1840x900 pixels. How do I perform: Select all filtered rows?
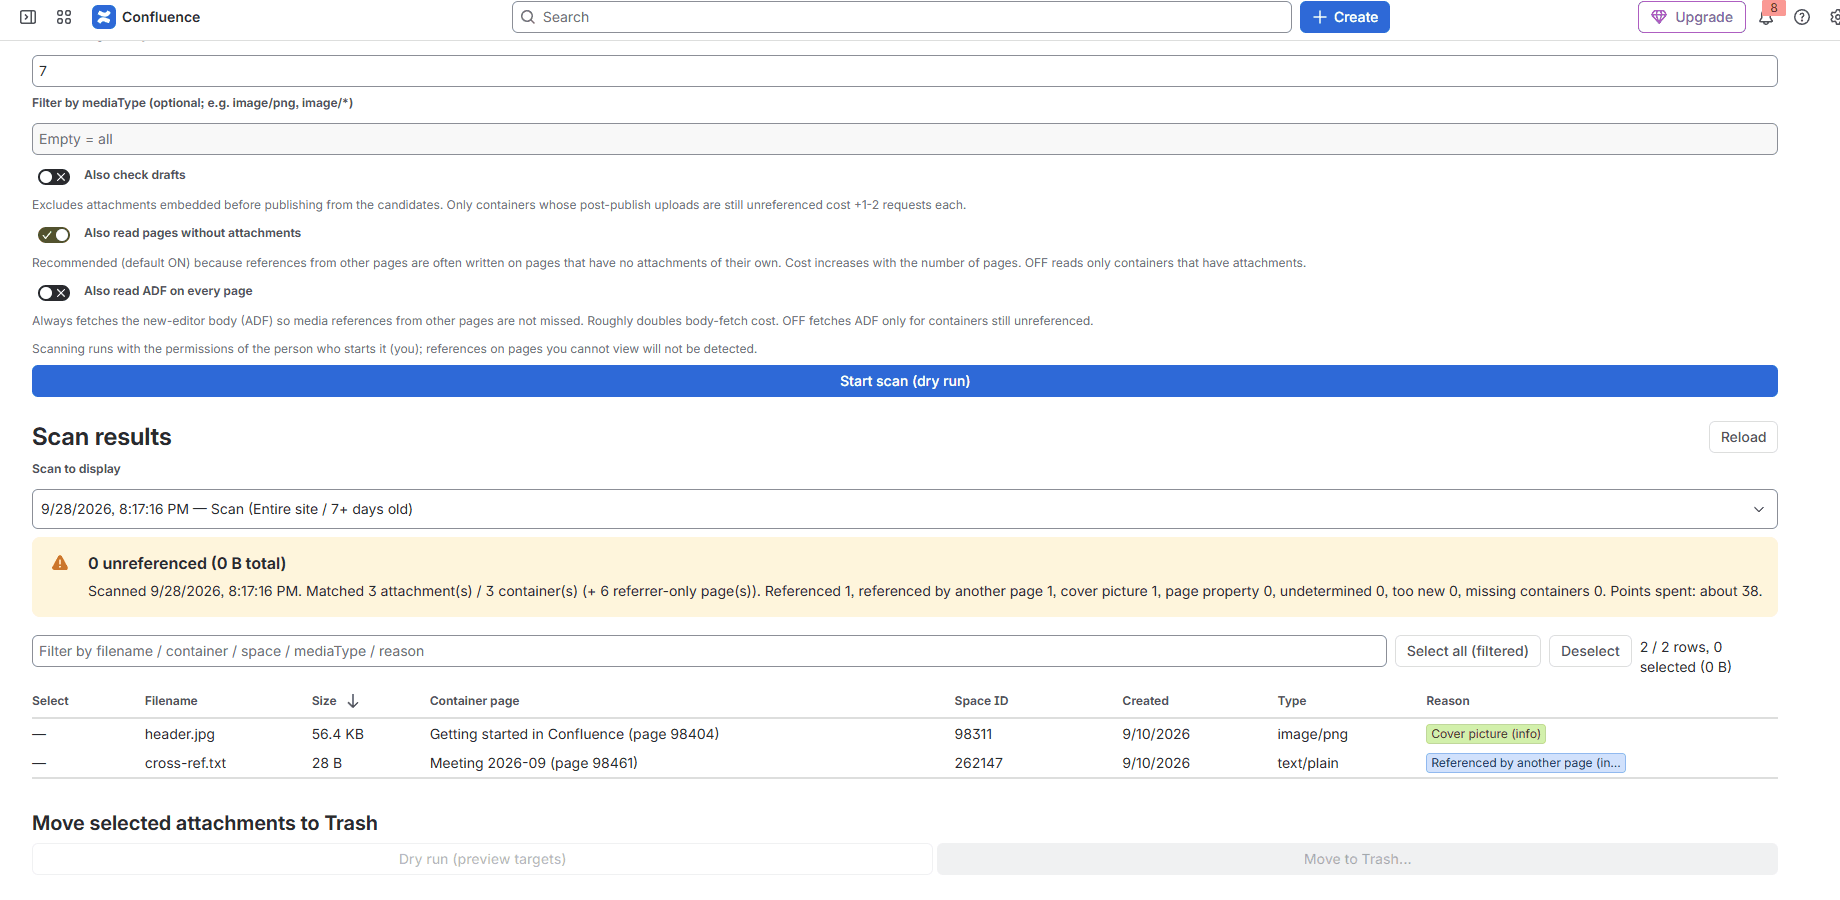[1467, 651]
